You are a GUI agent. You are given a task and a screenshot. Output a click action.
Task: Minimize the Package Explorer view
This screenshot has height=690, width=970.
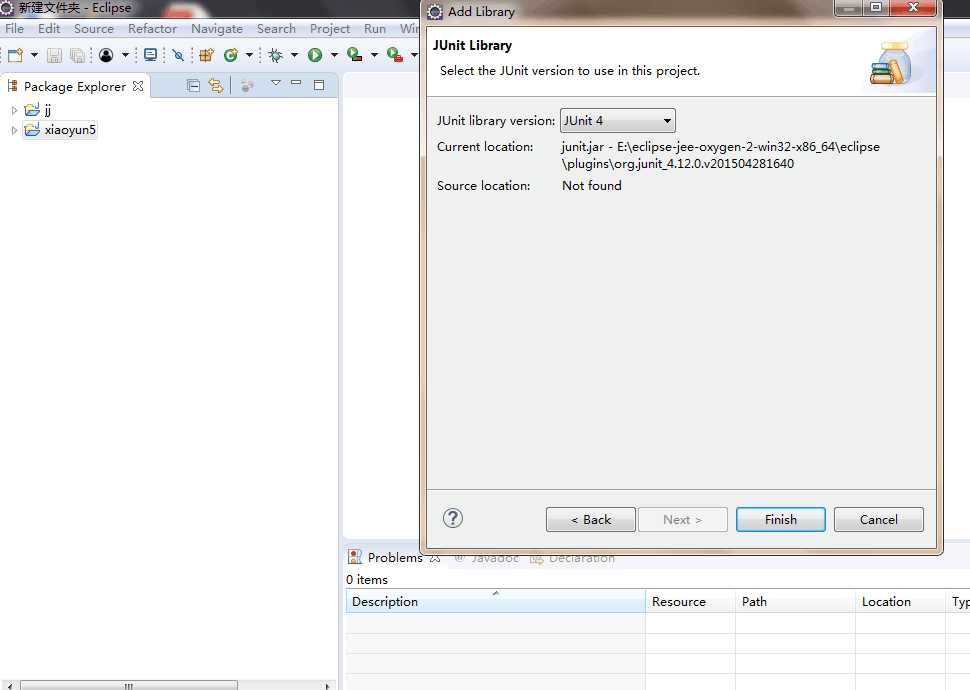point(296,83)
